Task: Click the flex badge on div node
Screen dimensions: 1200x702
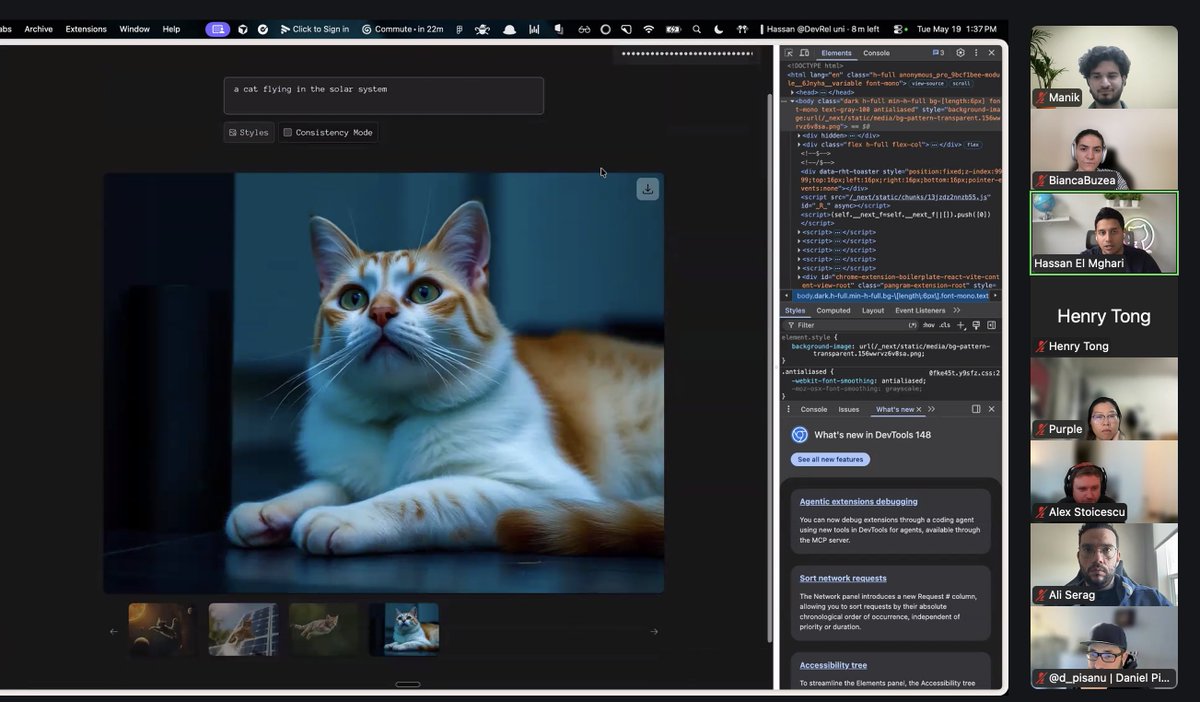Action: (972, 144)
